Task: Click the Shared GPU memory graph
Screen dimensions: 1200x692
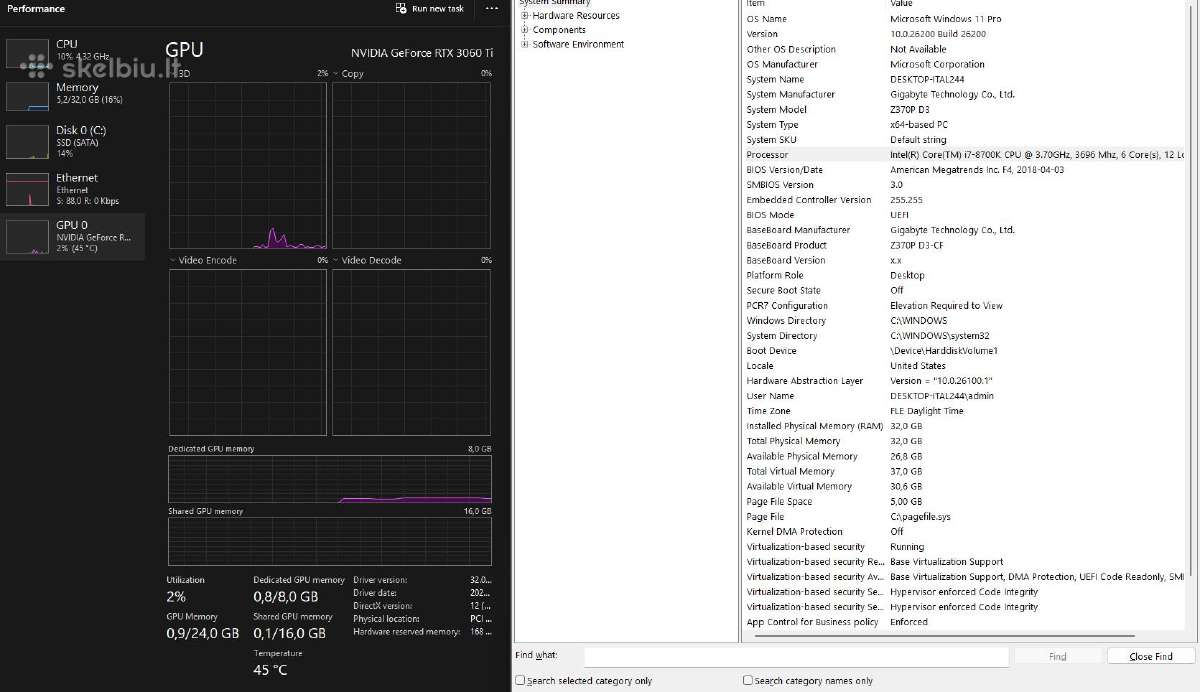Action: point(330,541)
